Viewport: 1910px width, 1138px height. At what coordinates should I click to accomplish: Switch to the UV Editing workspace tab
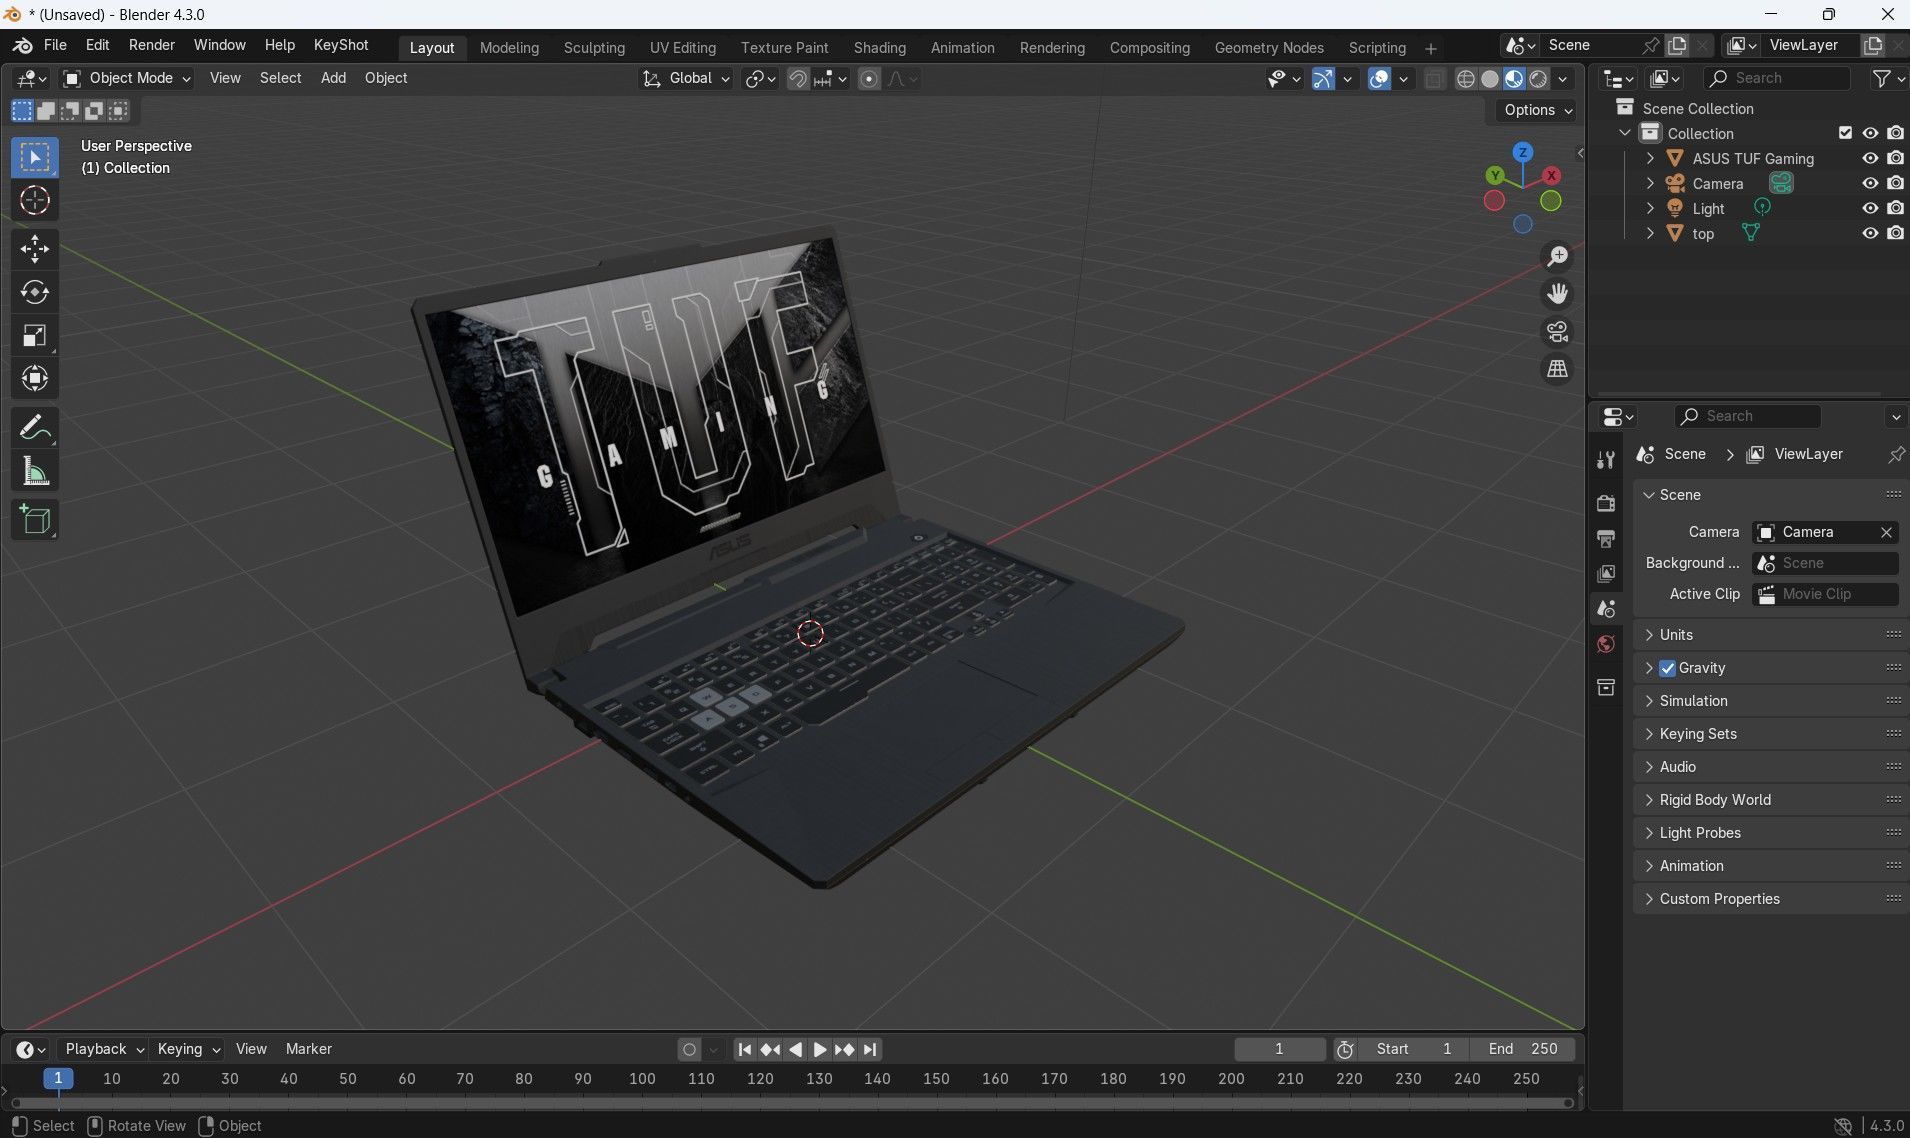(x=682, y=47)
